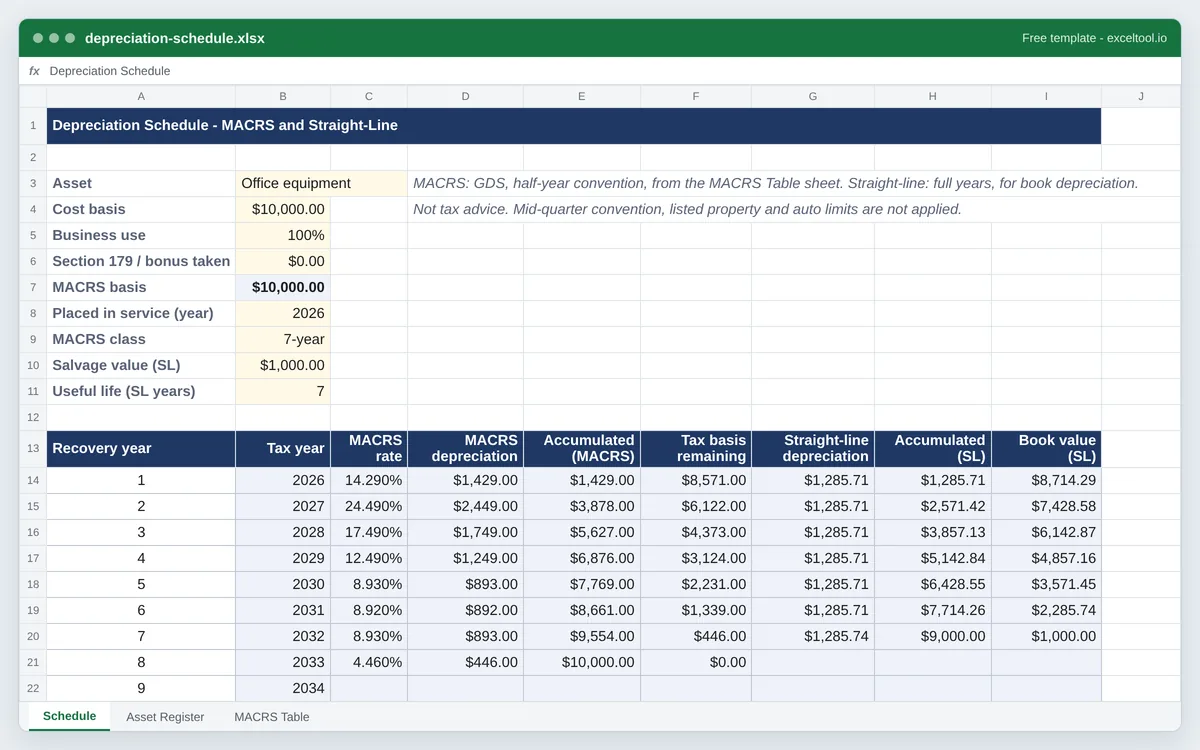Open the MACRS Table sheet tab
The width and height of the screenshot is (1200, 750).
(272, 717)
